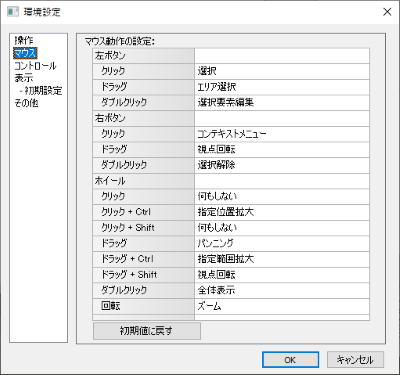Select 視点回転 value in ドラッグ + Shift row
This screenshot has width=400, height=375.
[x=282, y=275]
